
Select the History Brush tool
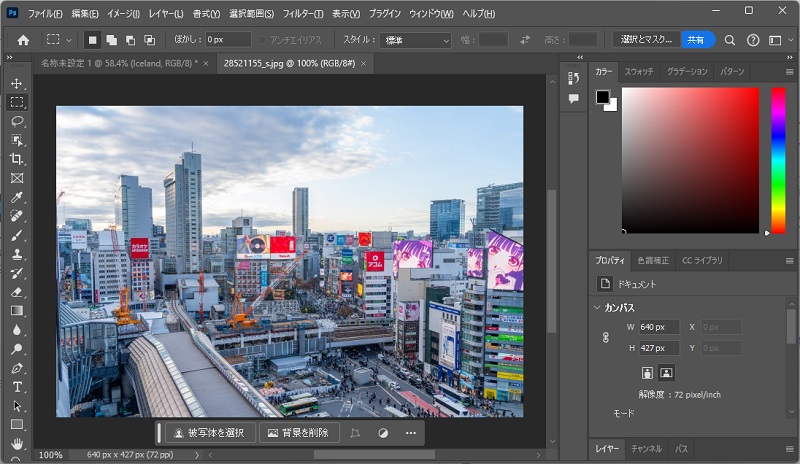tap(17, 273)
